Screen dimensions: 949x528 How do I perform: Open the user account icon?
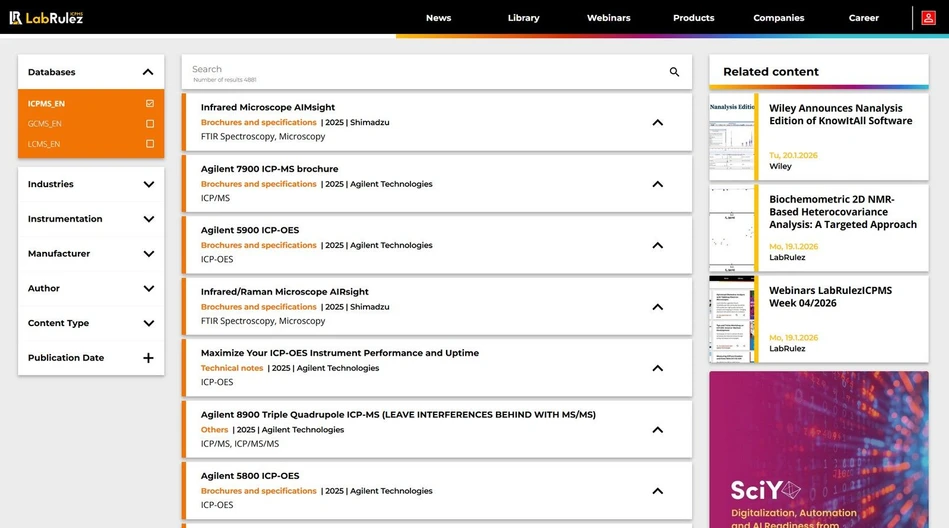[928, 18]
